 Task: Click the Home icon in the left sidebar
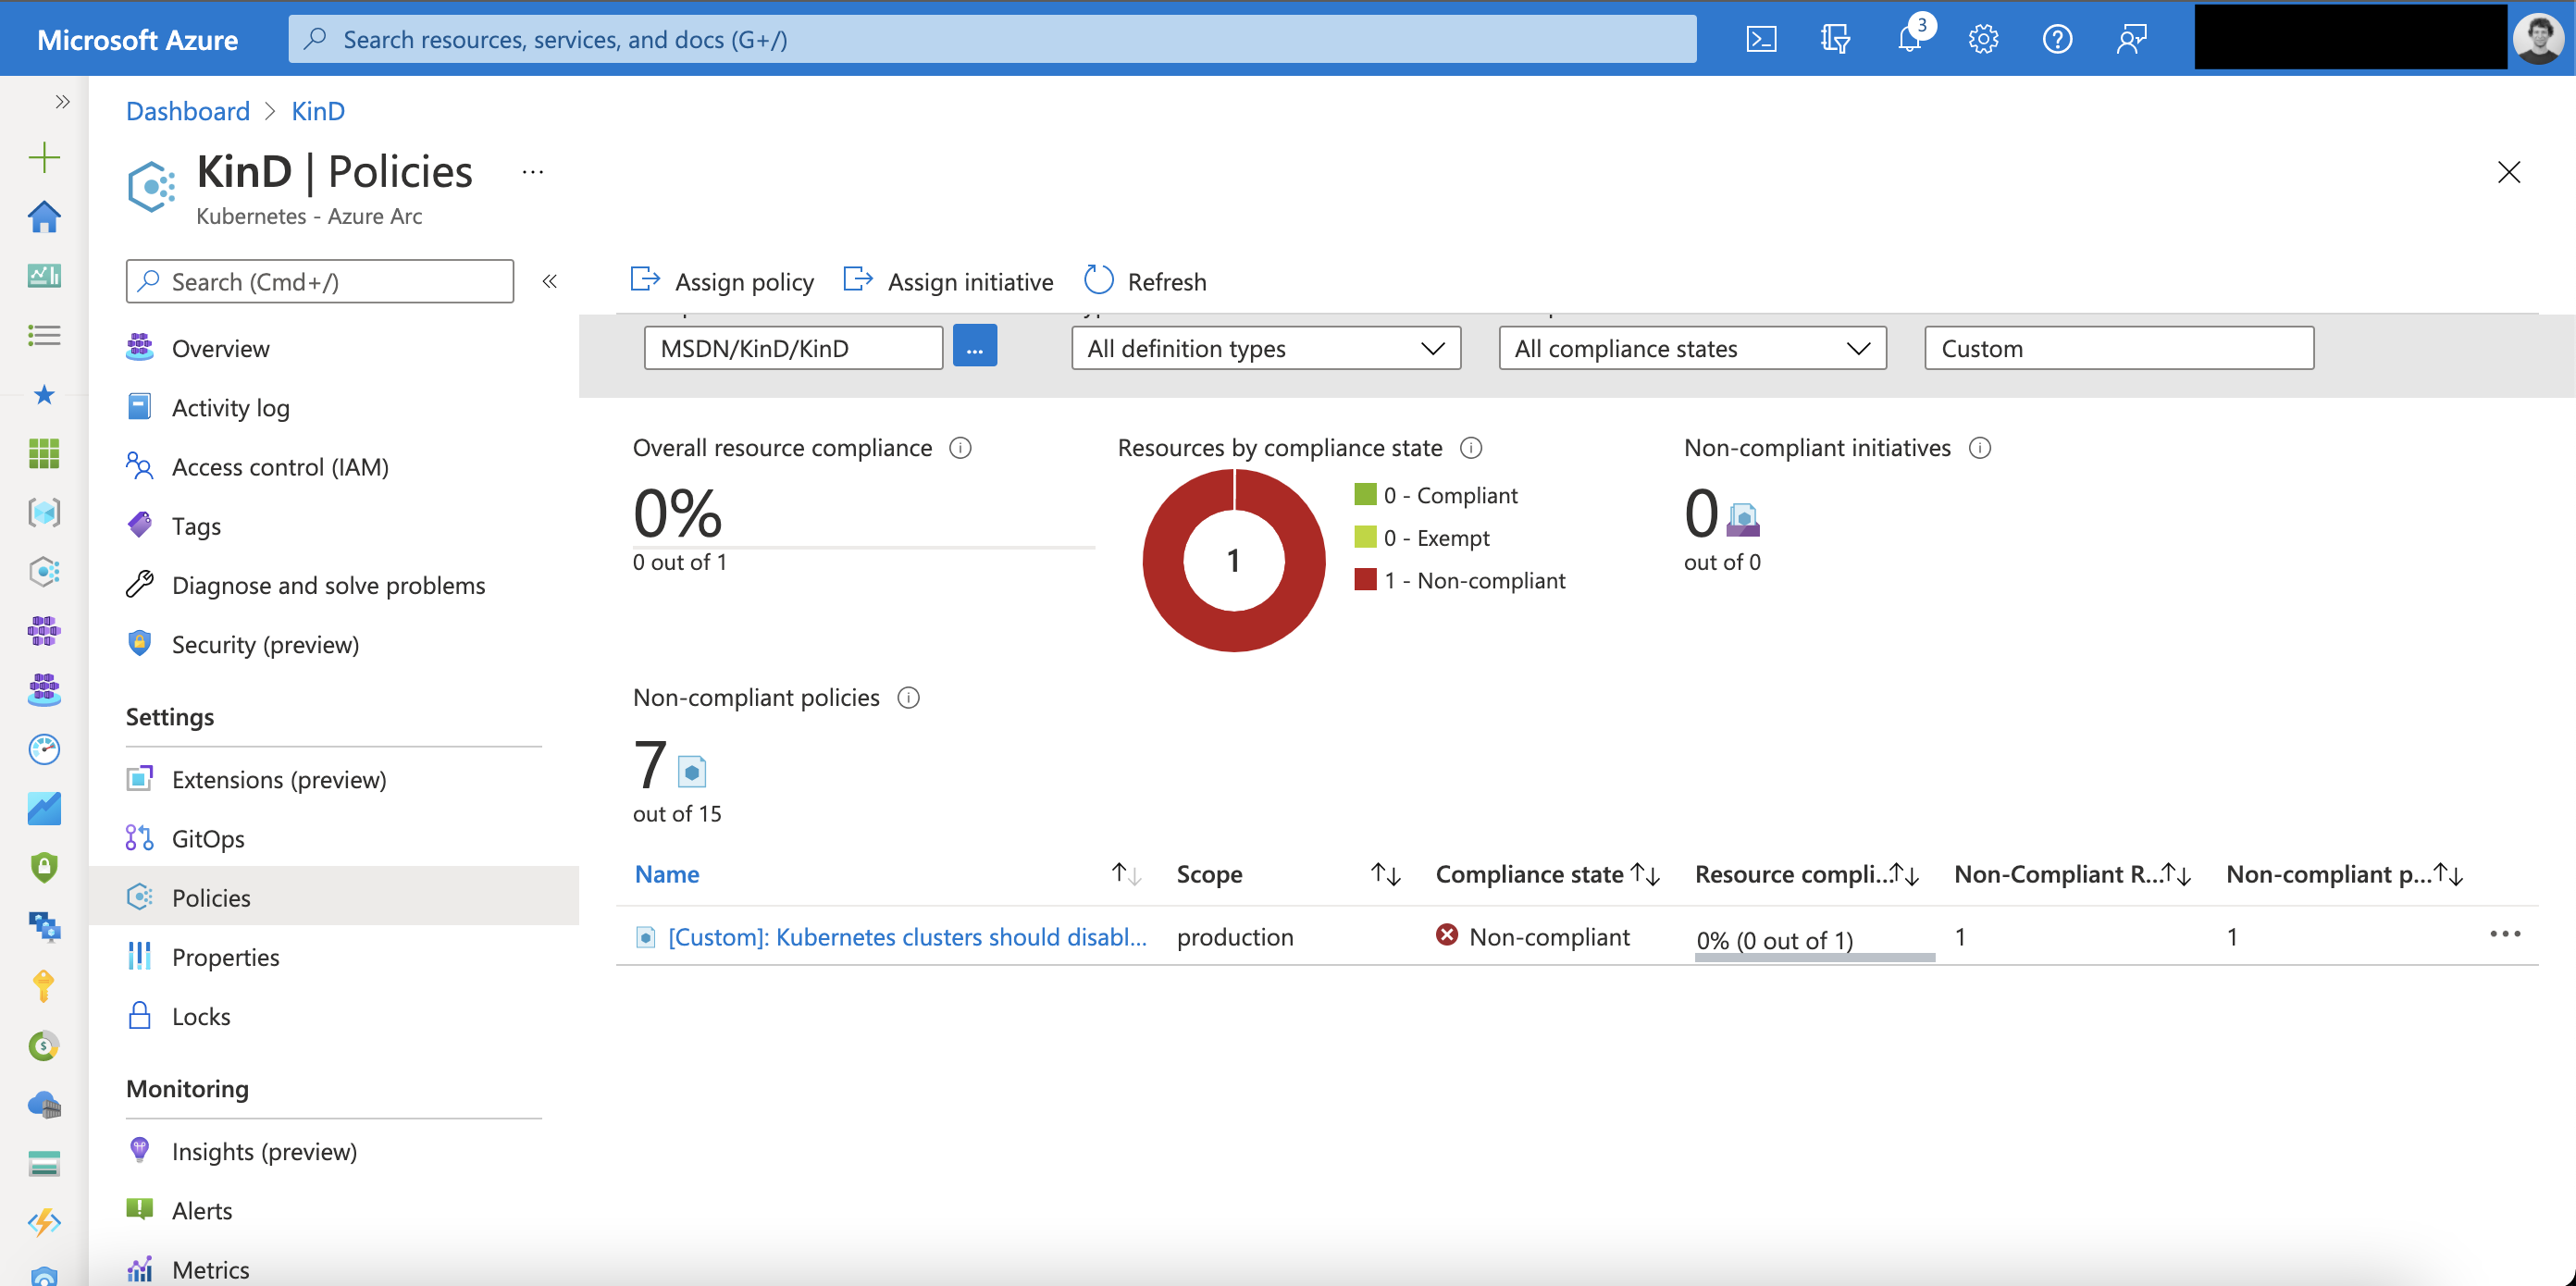[x=44, y=216]
